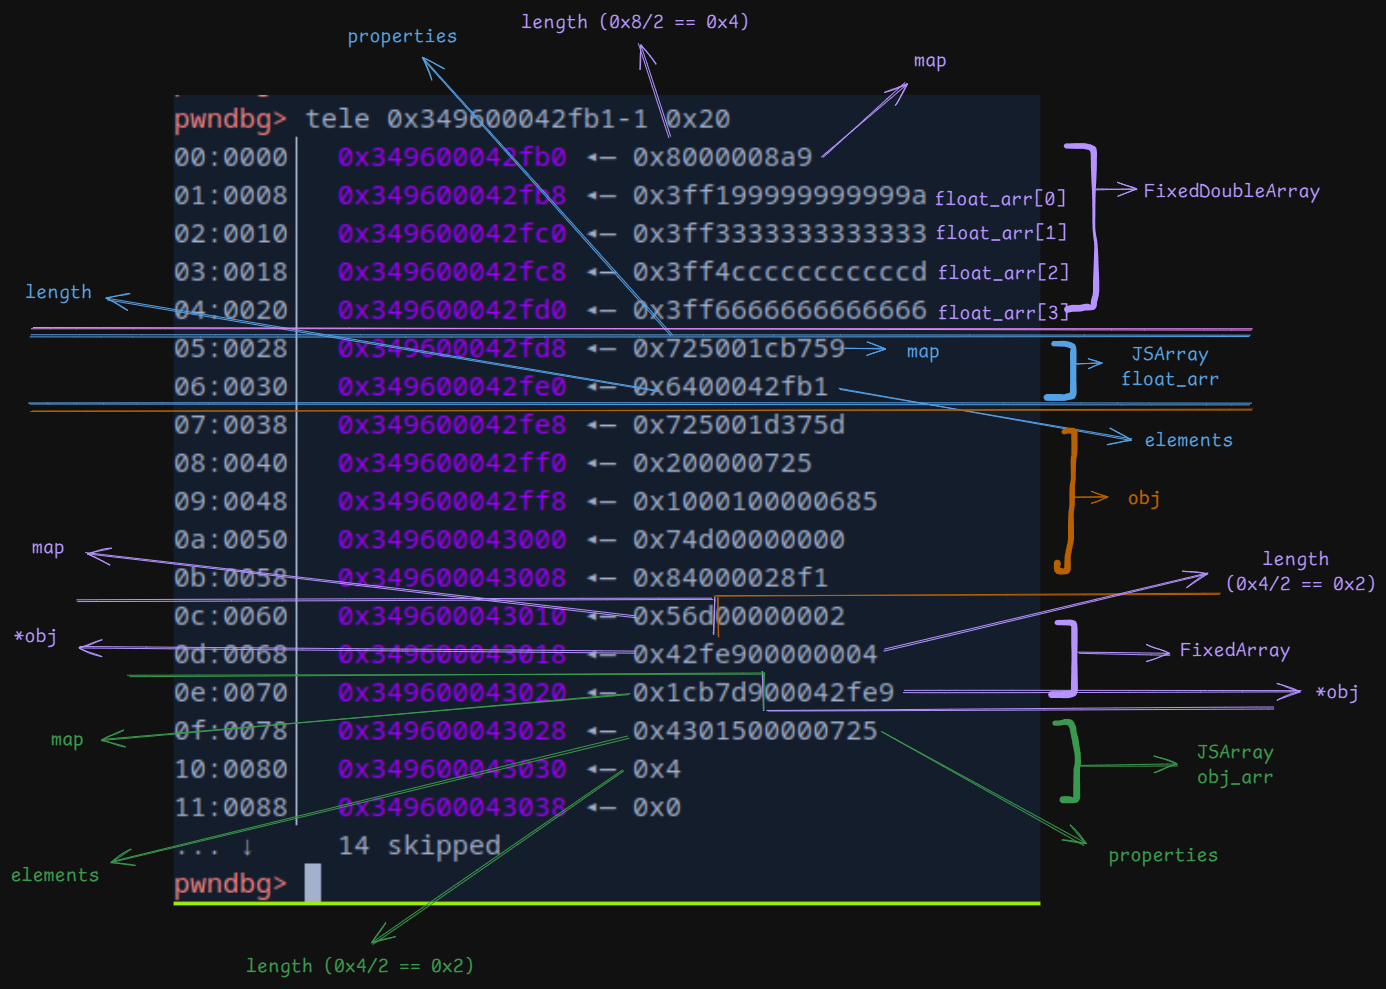Click the tele 0x349600042fb1-1 0x20 command
The width and height of the screenshot is (1386, 989).
coord(517,119)
